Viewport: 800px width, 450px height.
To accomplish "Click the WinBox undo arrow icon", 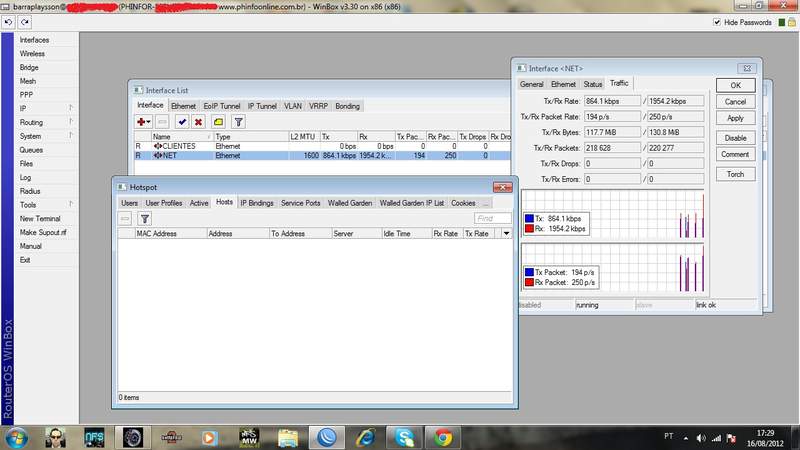I will (9, 22).
